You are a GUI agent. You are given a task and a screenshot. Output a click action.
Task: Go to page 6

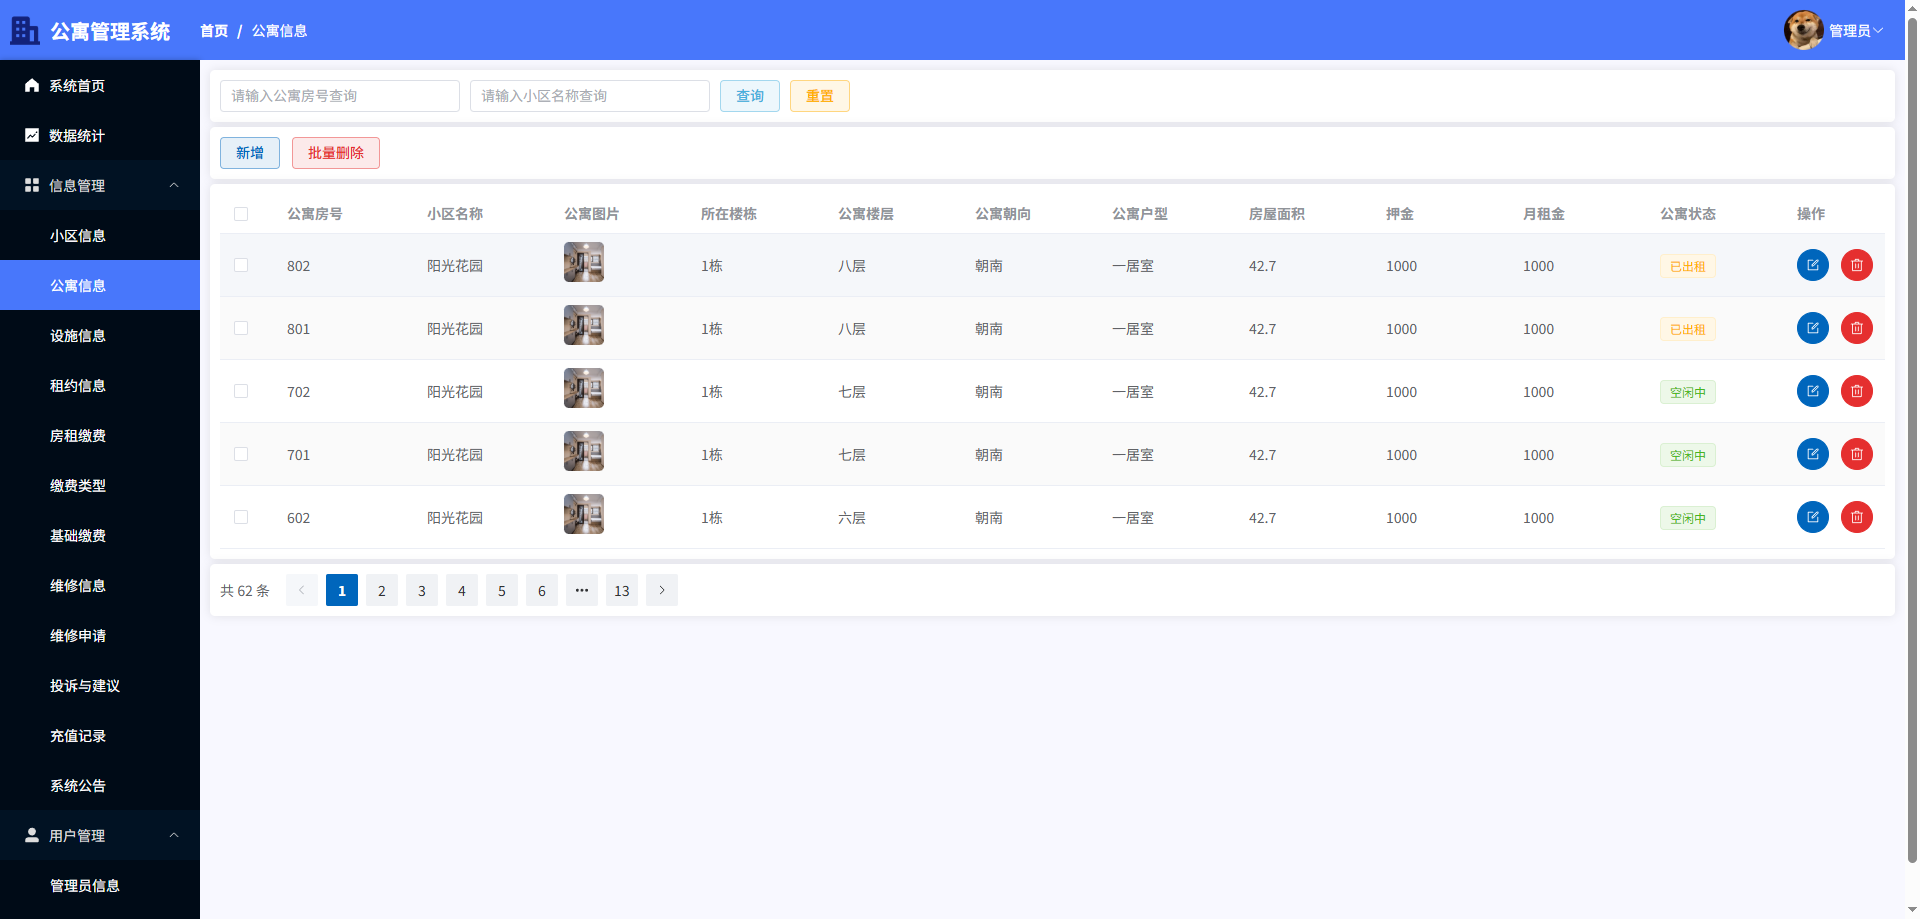click(542, 590)
